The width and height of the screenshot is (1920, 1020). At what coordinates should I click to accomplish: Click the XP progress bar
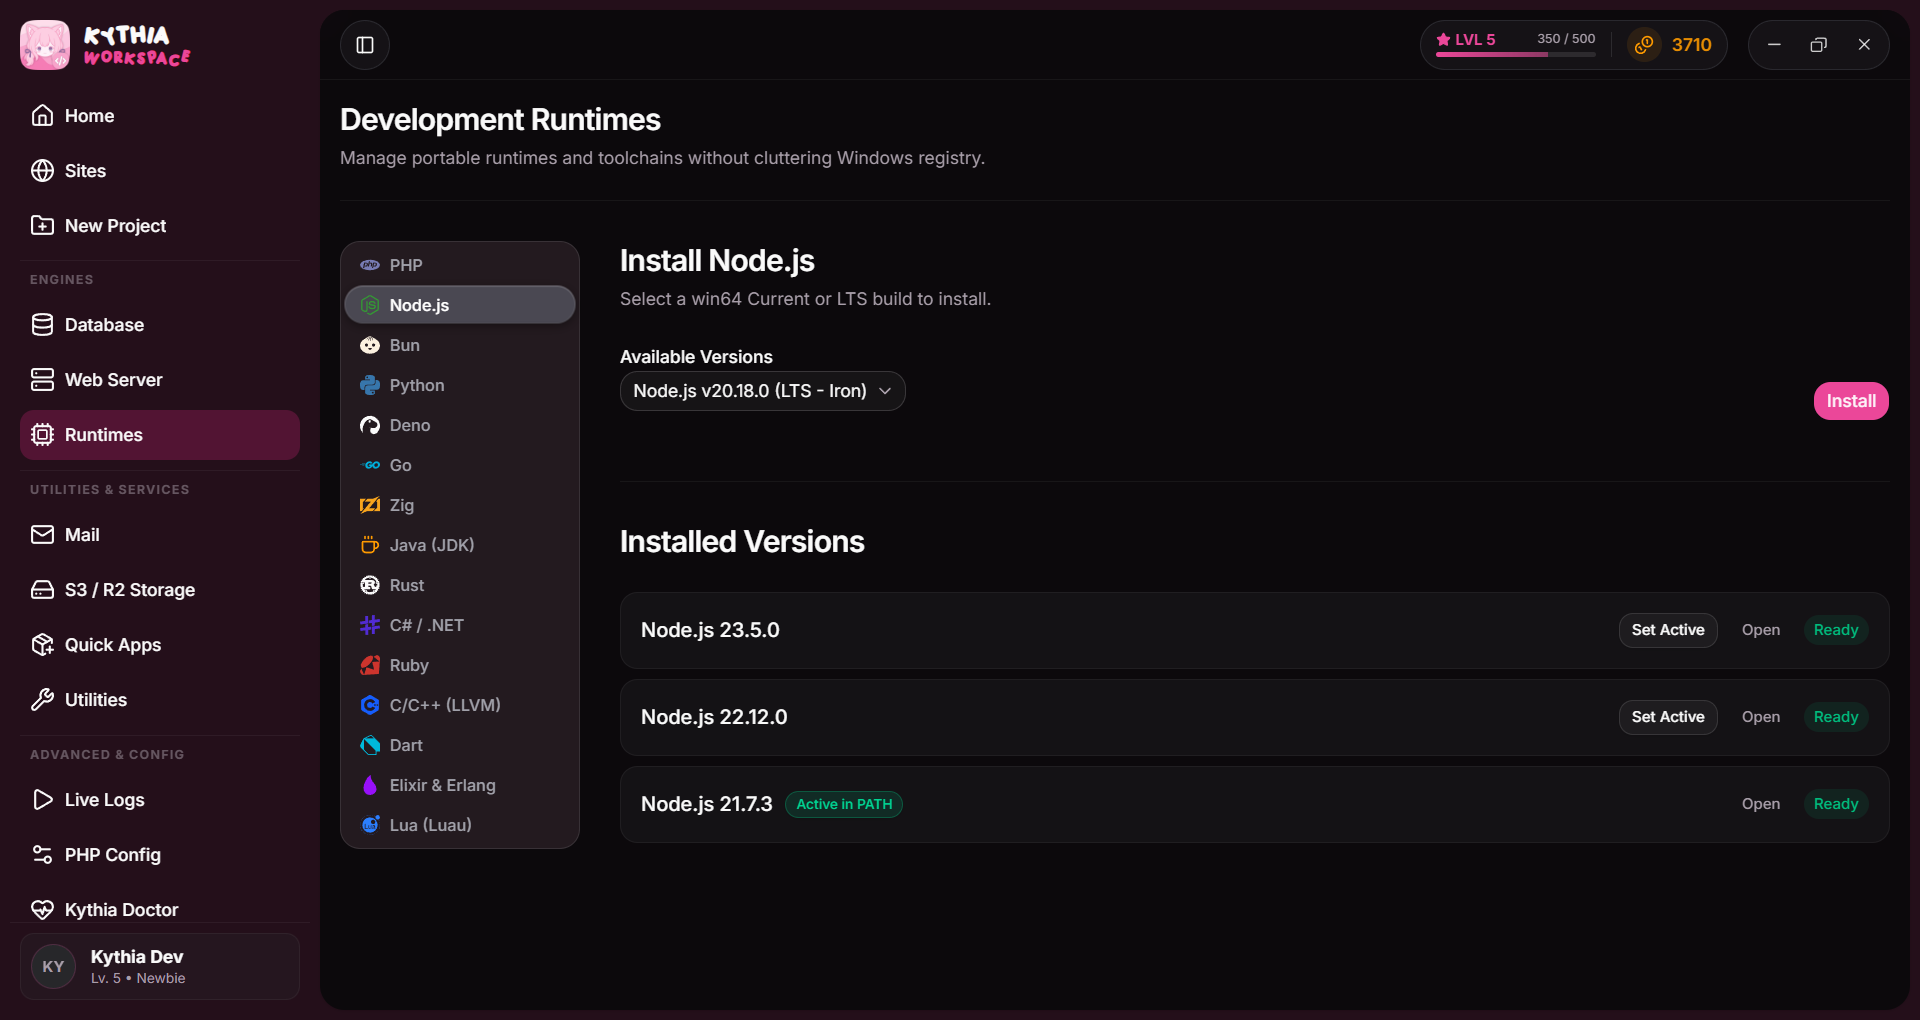(x=1516, y=55)
